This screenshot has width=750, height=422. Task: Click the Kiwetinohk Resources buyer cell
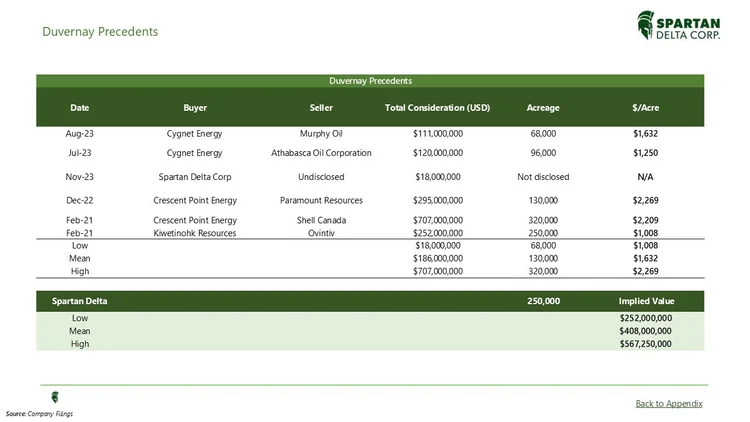click(195, 233)
